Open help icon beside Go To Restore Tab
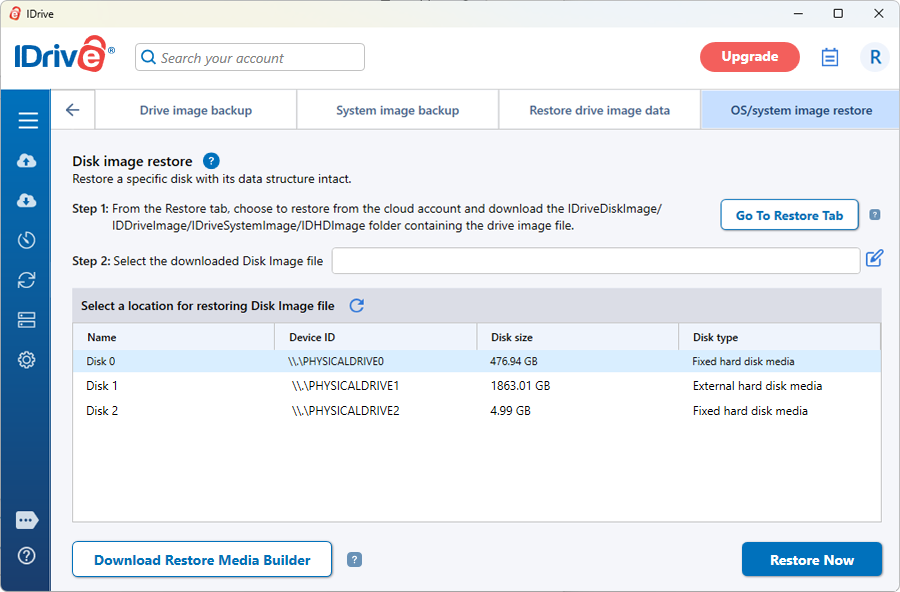 (875, 215)
